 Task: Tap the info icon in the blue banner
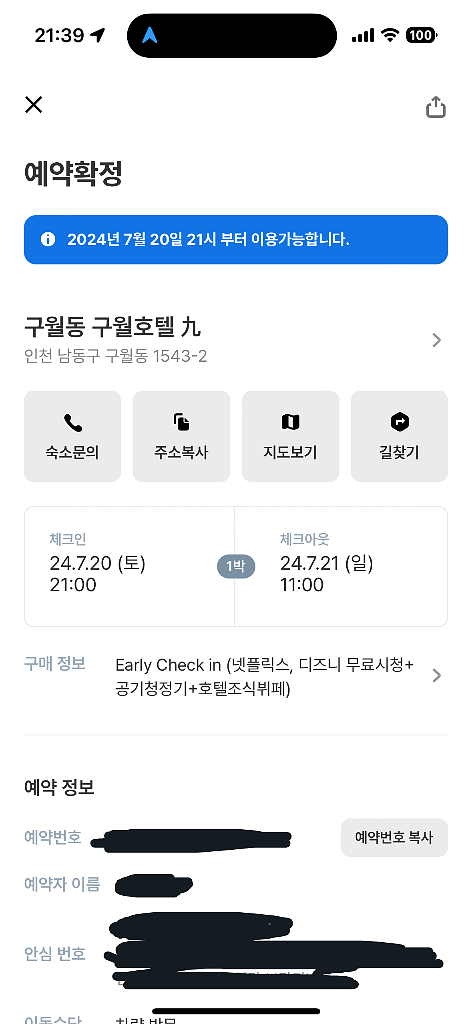point(48,239)
